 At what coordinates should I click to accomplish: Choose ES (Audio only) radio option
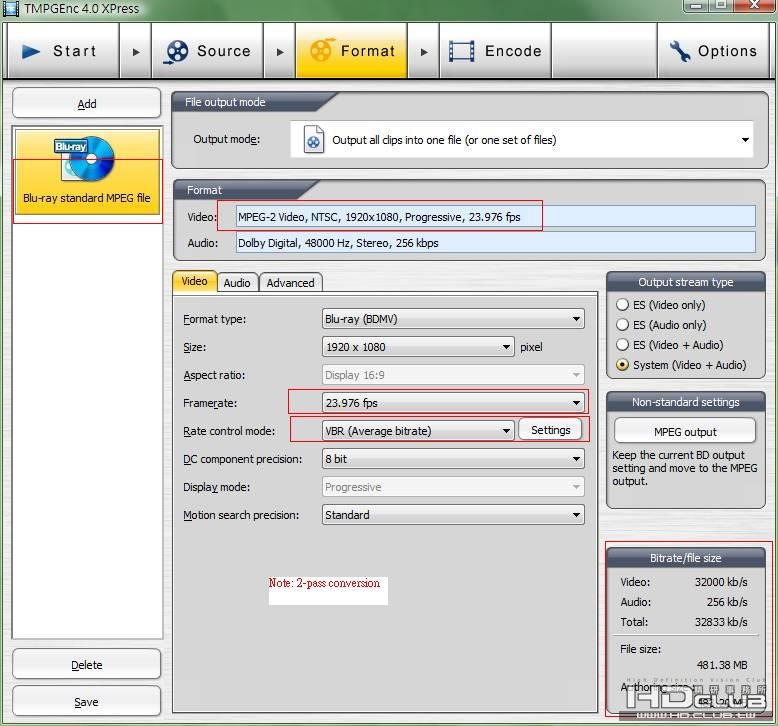[x=623, y=325]
